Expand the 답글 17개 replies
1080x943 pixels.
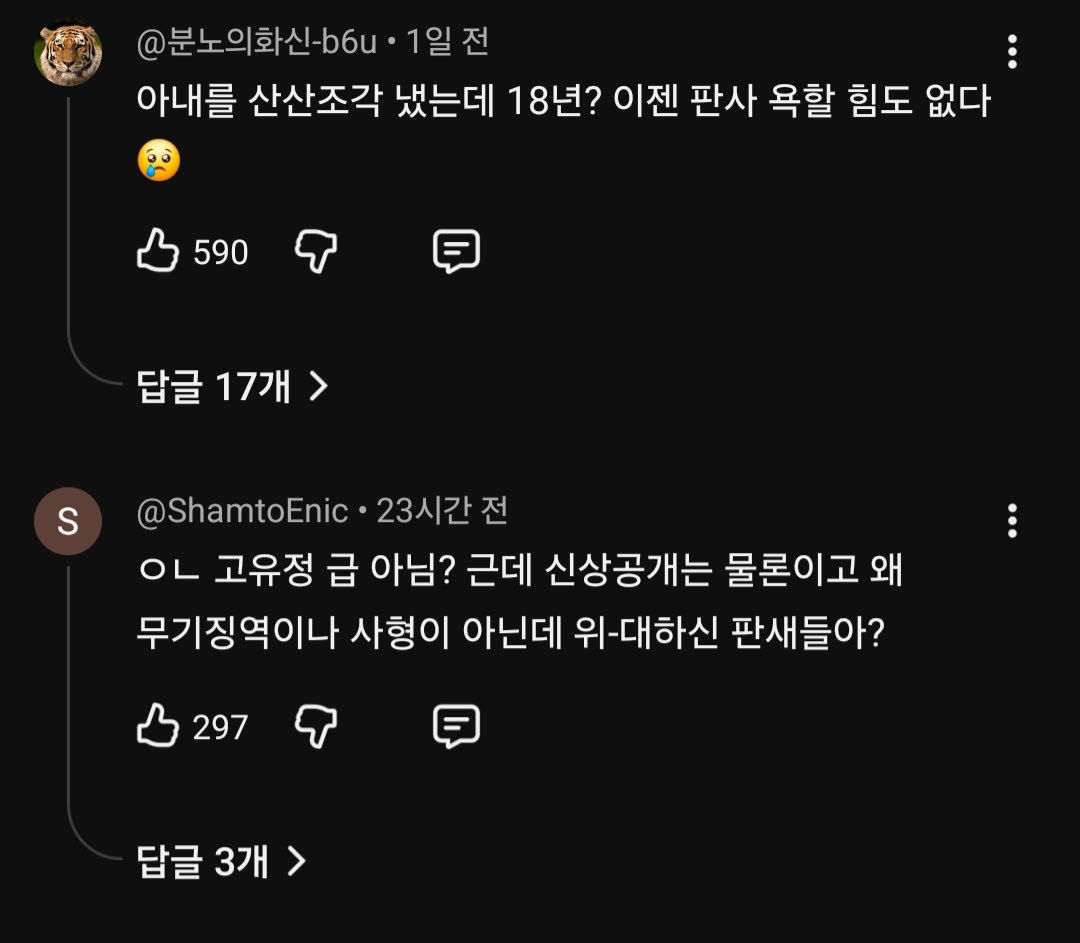pos(232,386)
